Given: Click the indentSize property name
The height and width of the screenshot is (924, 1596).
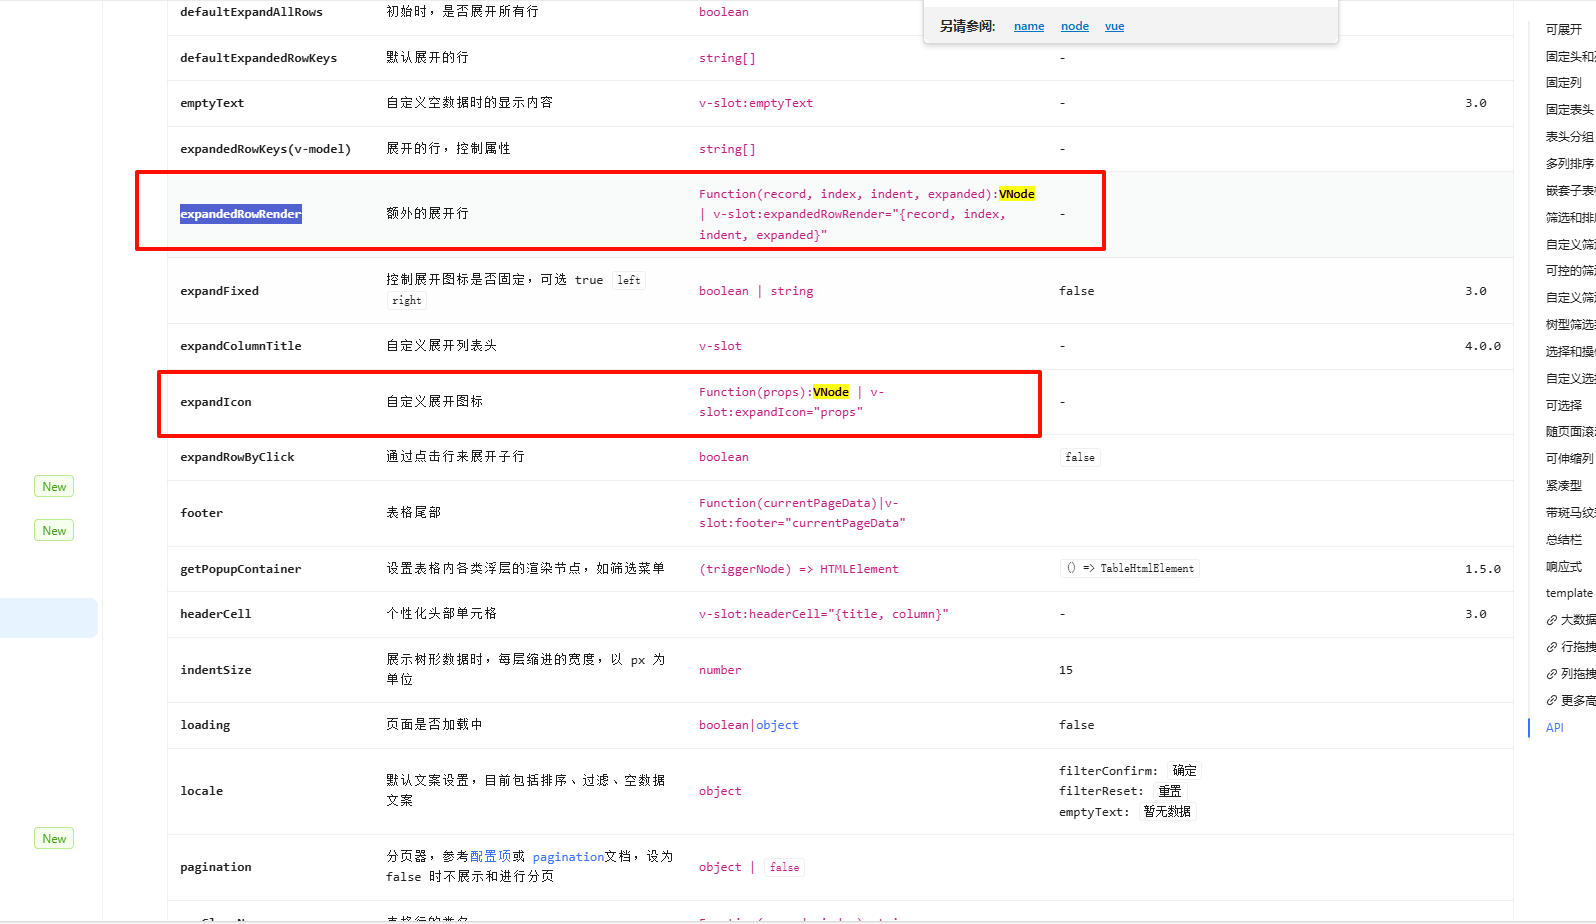Looking at the screenshot, I should point(216,670).
